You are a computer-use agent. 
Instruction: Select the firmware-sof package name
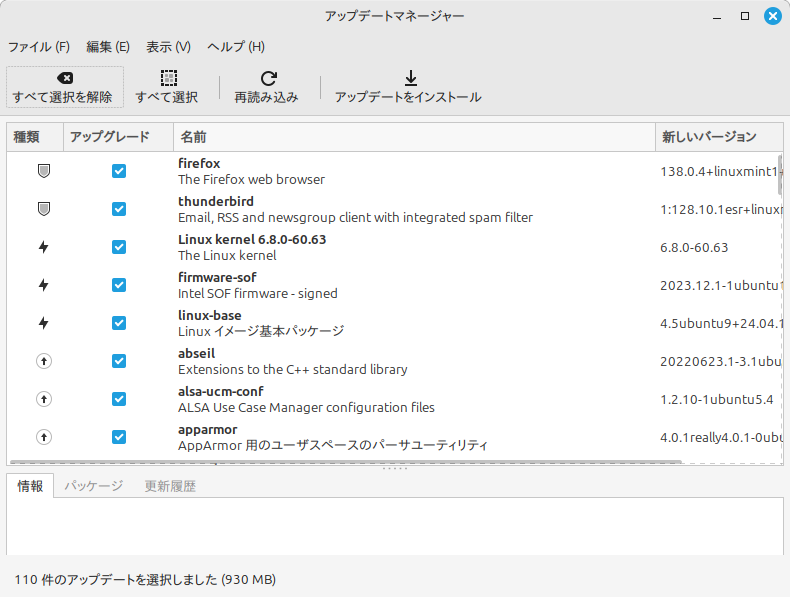click(217, 278)
